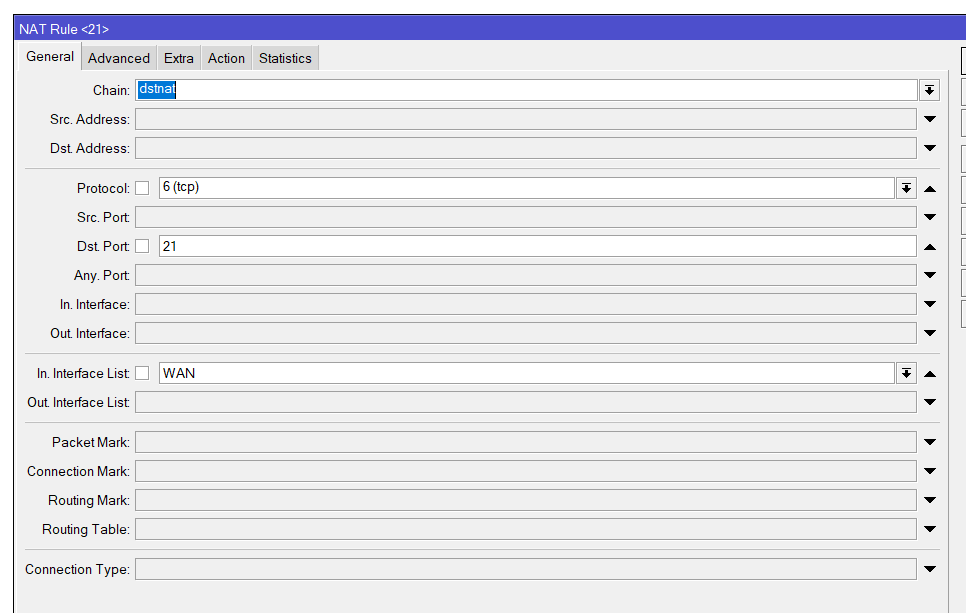Click the disabled Out. Interface List input box
Viewport: 966px width, 613px height.
coord(526,402)
